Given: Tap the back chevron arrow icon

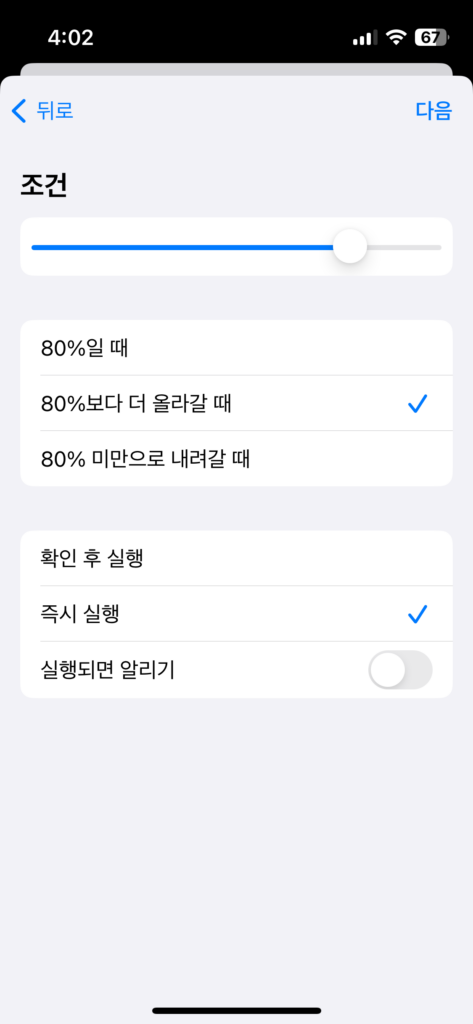Looking at the screenshot, I should [19, 111].
